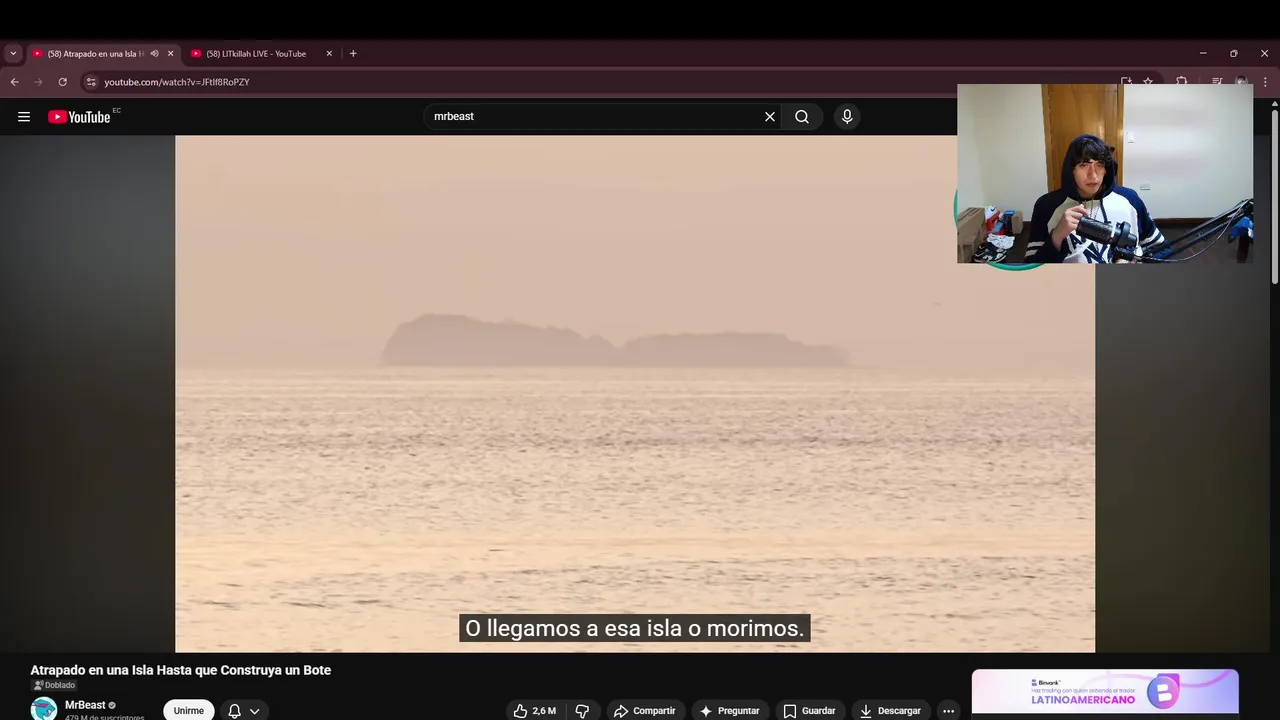
Task: Open Chrome three-dot menu
Action: pos(1265,82)
